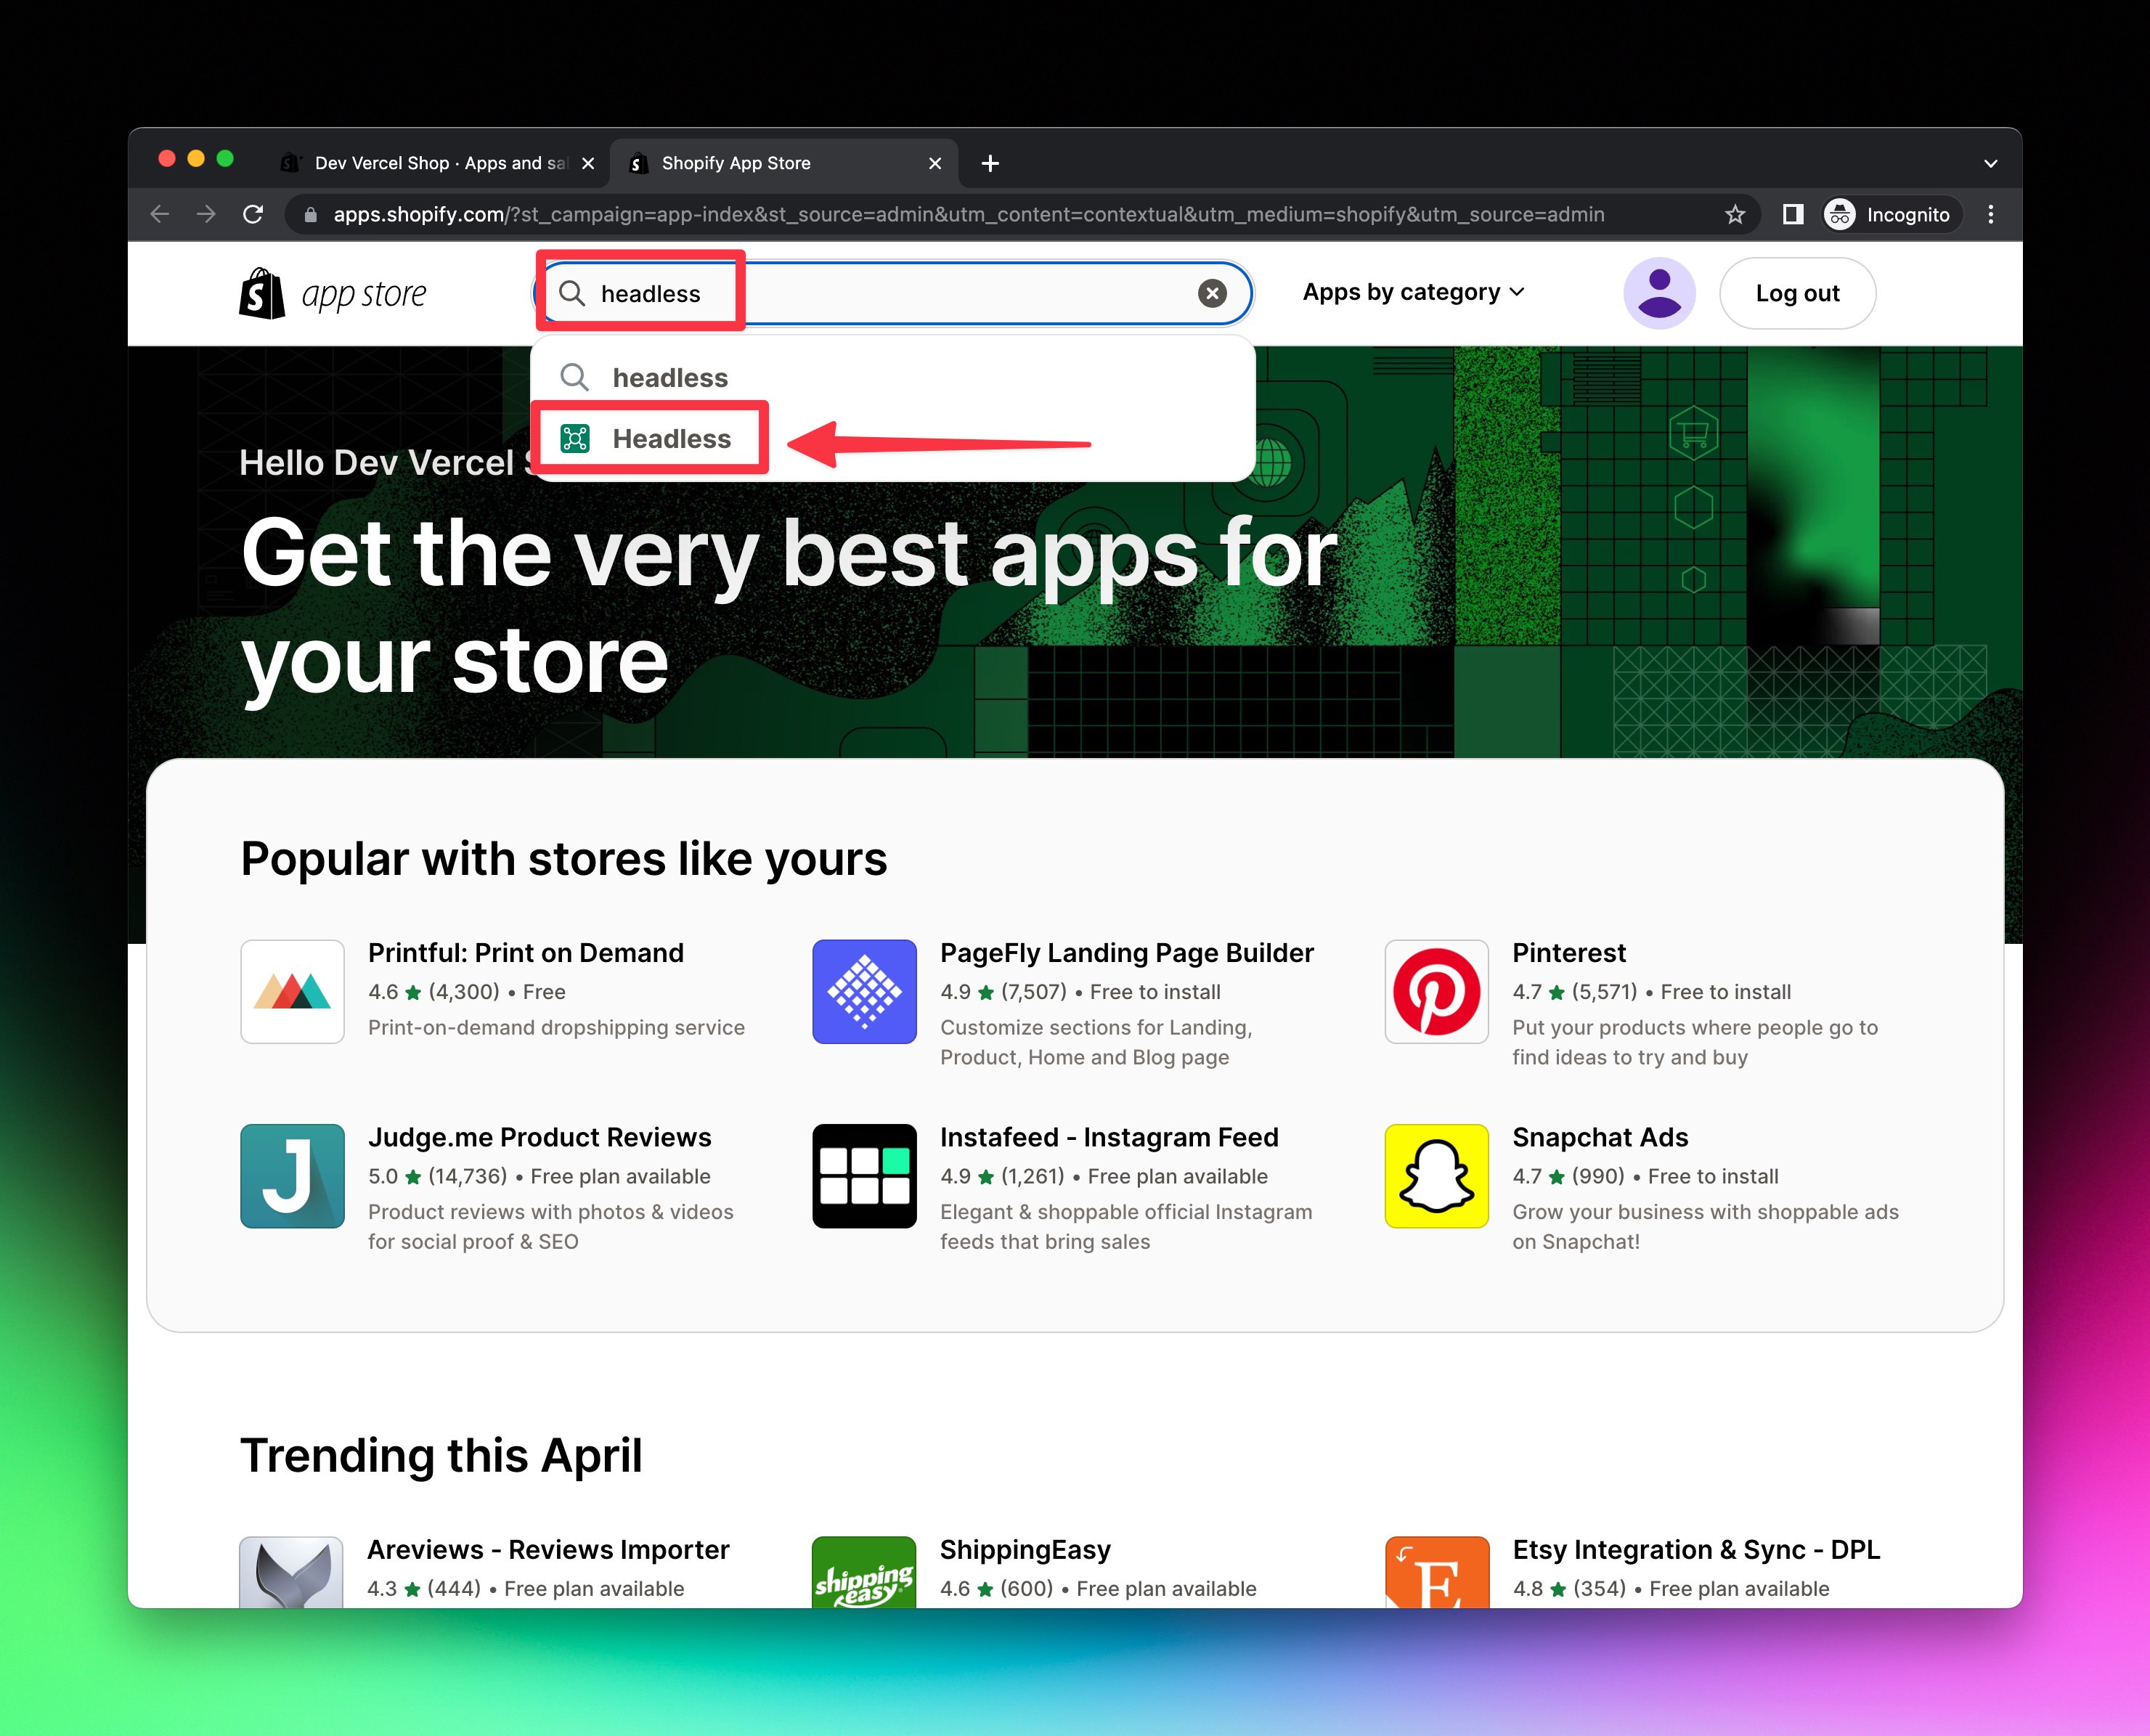The width and height of the screenshot is (2150, 1736).
Task: Open the browser side panel icon
Action: point(1793,214)
